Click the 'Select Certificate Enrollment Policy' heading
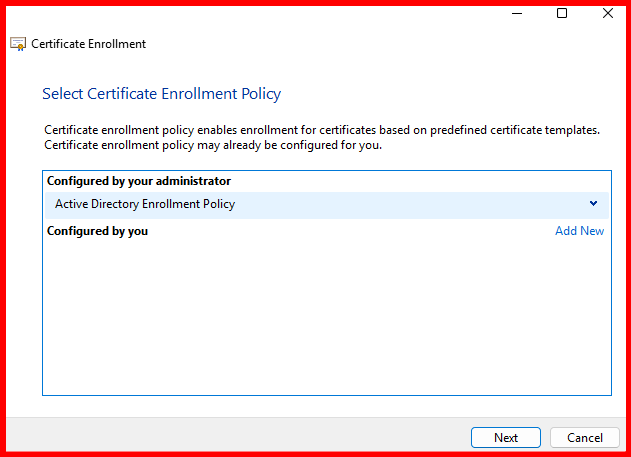631x457 pixels. [161, 94]
